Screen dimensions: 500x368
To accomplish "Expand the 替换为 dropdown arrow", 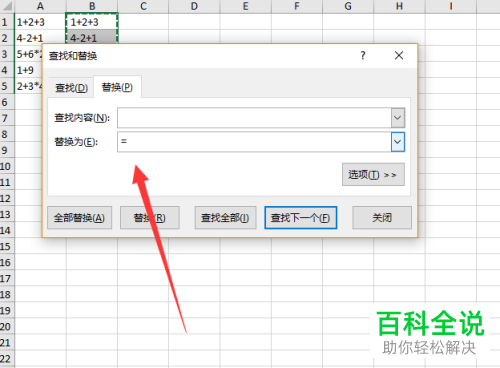I will [x=398, y=142].
